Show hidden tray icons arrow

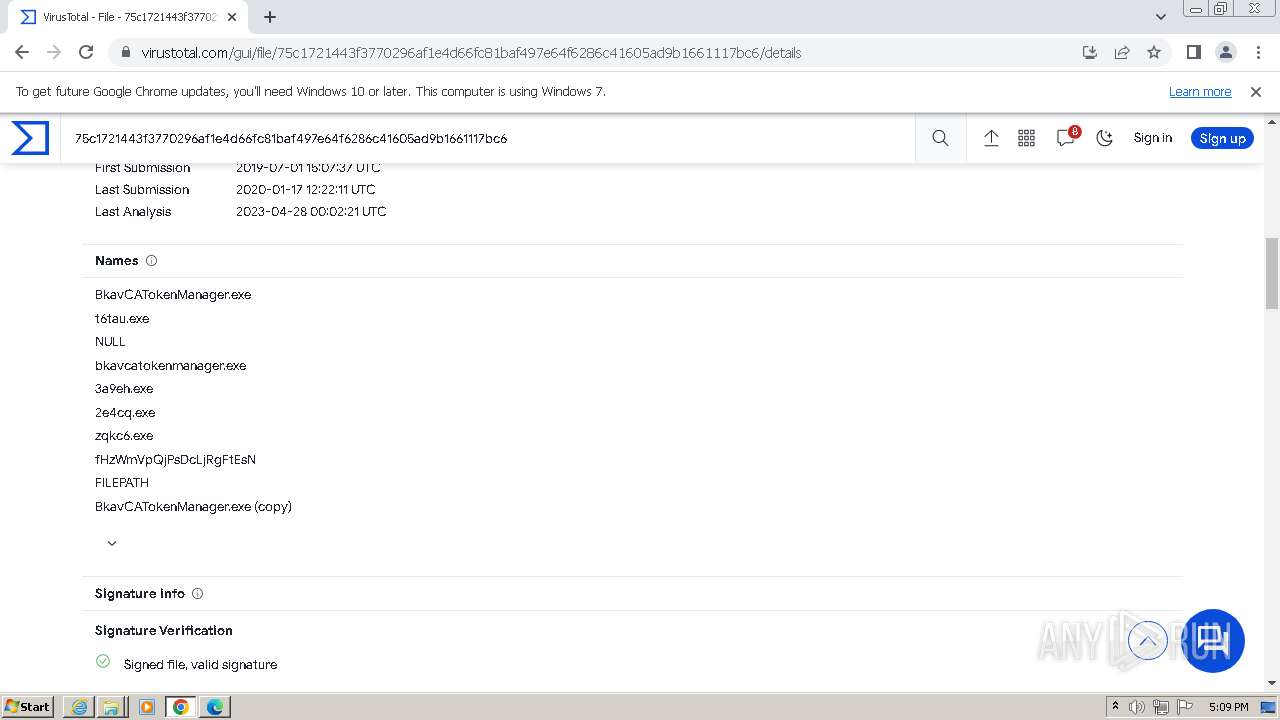click(x=1115, y=707)
